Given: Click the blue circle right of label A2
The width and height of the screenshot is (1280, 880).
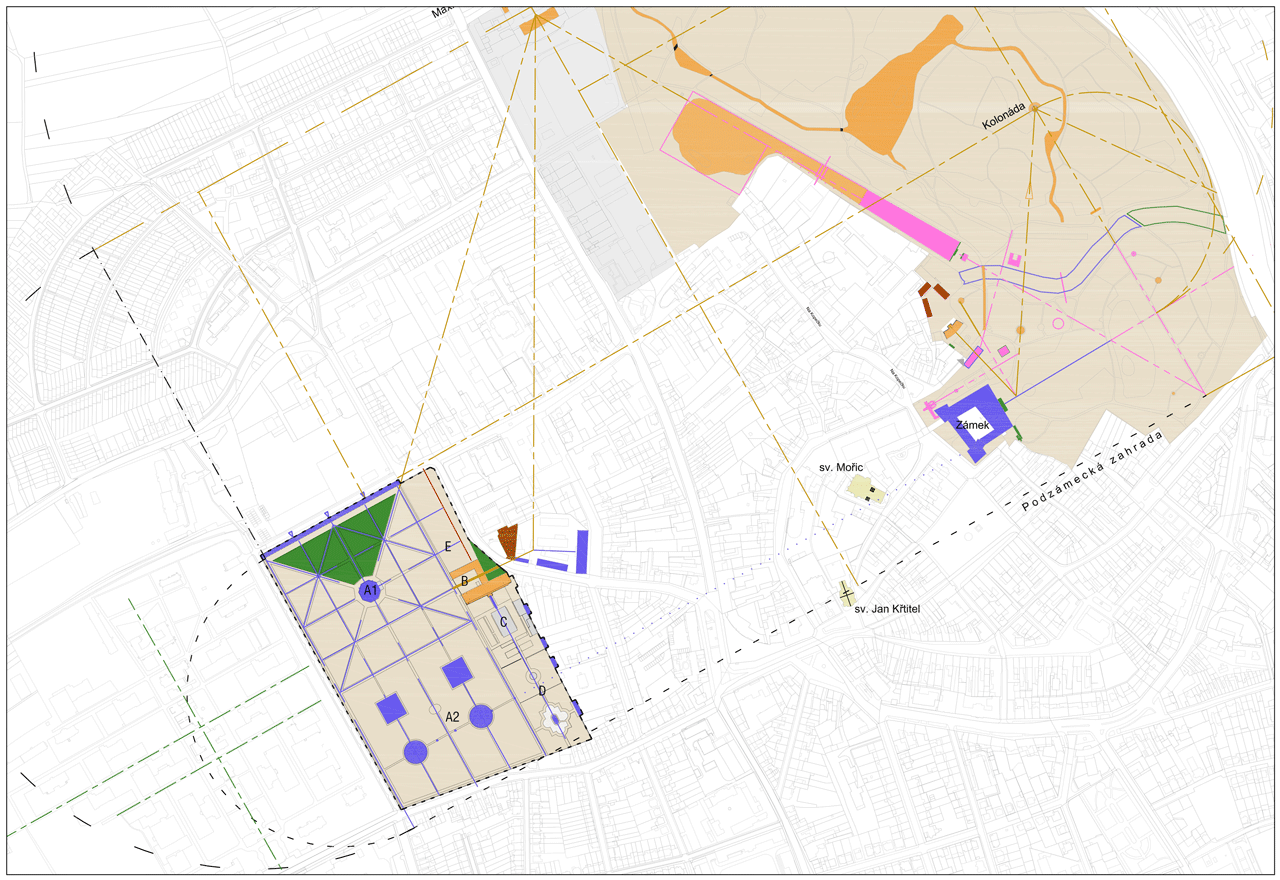Looking at the screenshot, I should coord(482,716).
